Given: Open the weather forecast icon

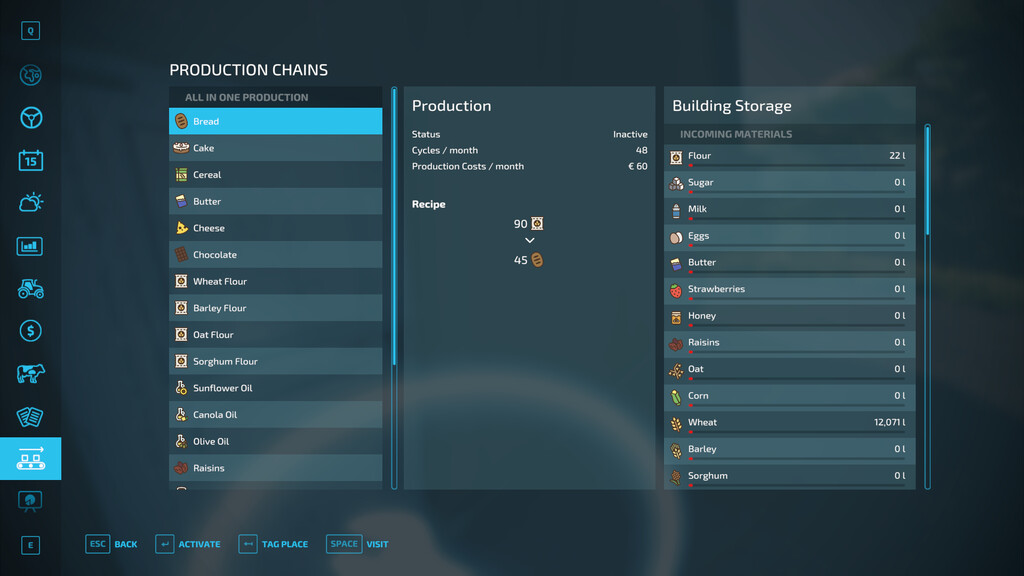Looking at the screenshot, I should 30,203.
